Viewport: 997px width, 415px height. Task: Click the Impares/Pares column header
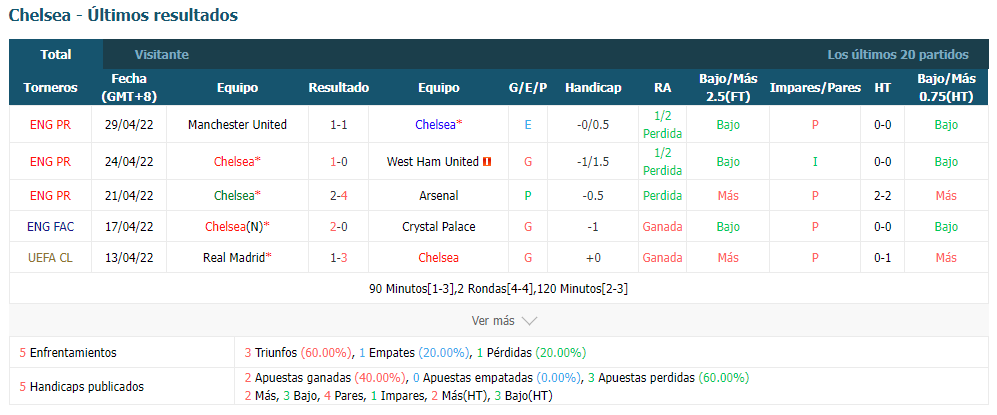pyautogui.click(x=815, y=88)
